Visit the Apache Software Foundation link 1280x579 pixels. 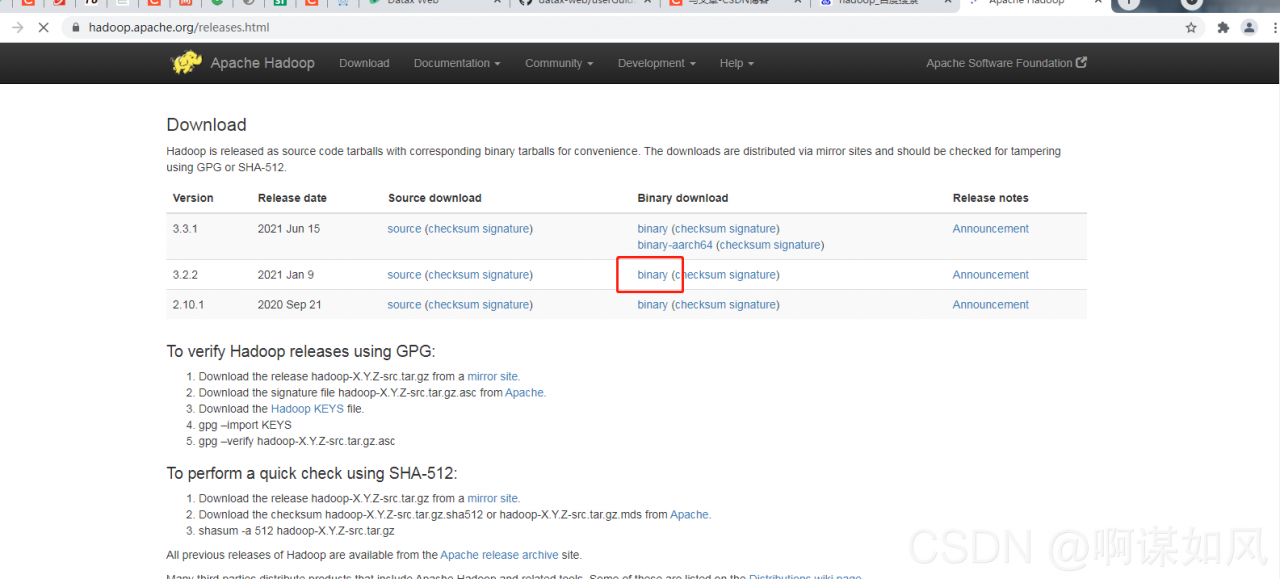[1006, 63]
